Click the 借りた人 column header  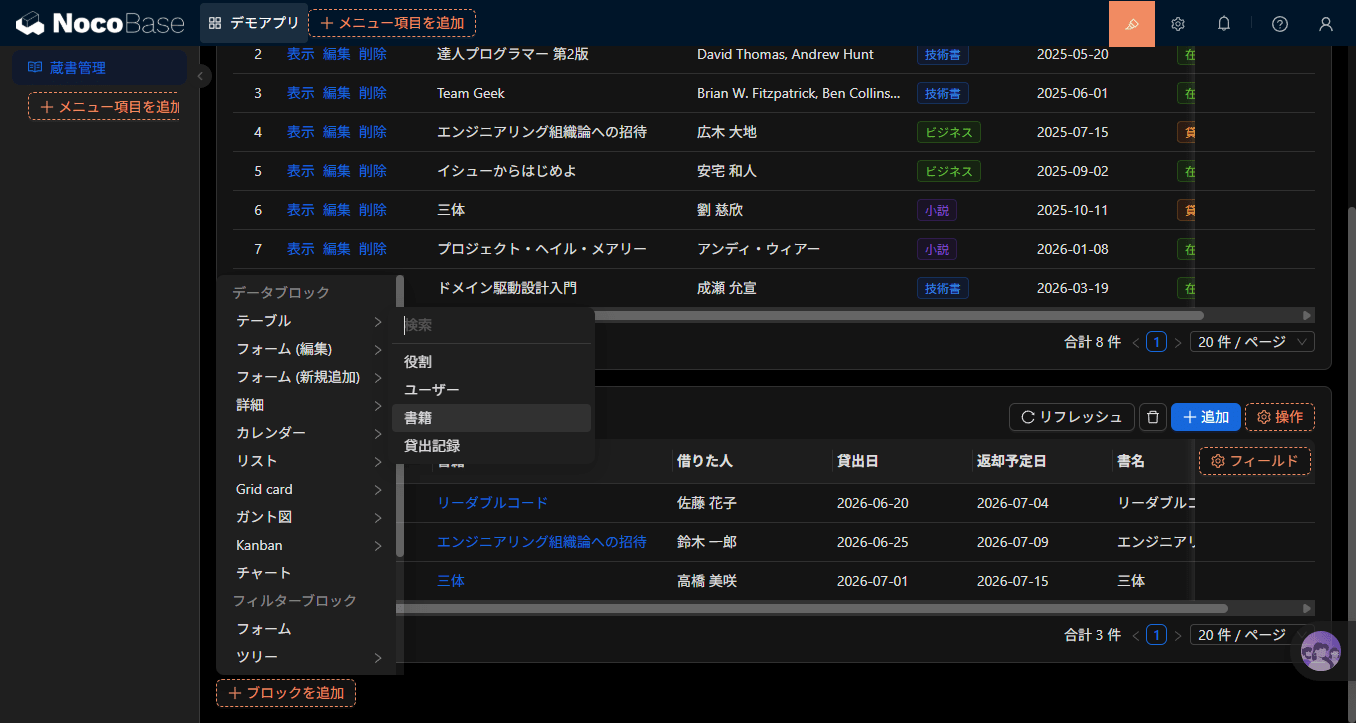click(x=705, y=461)
